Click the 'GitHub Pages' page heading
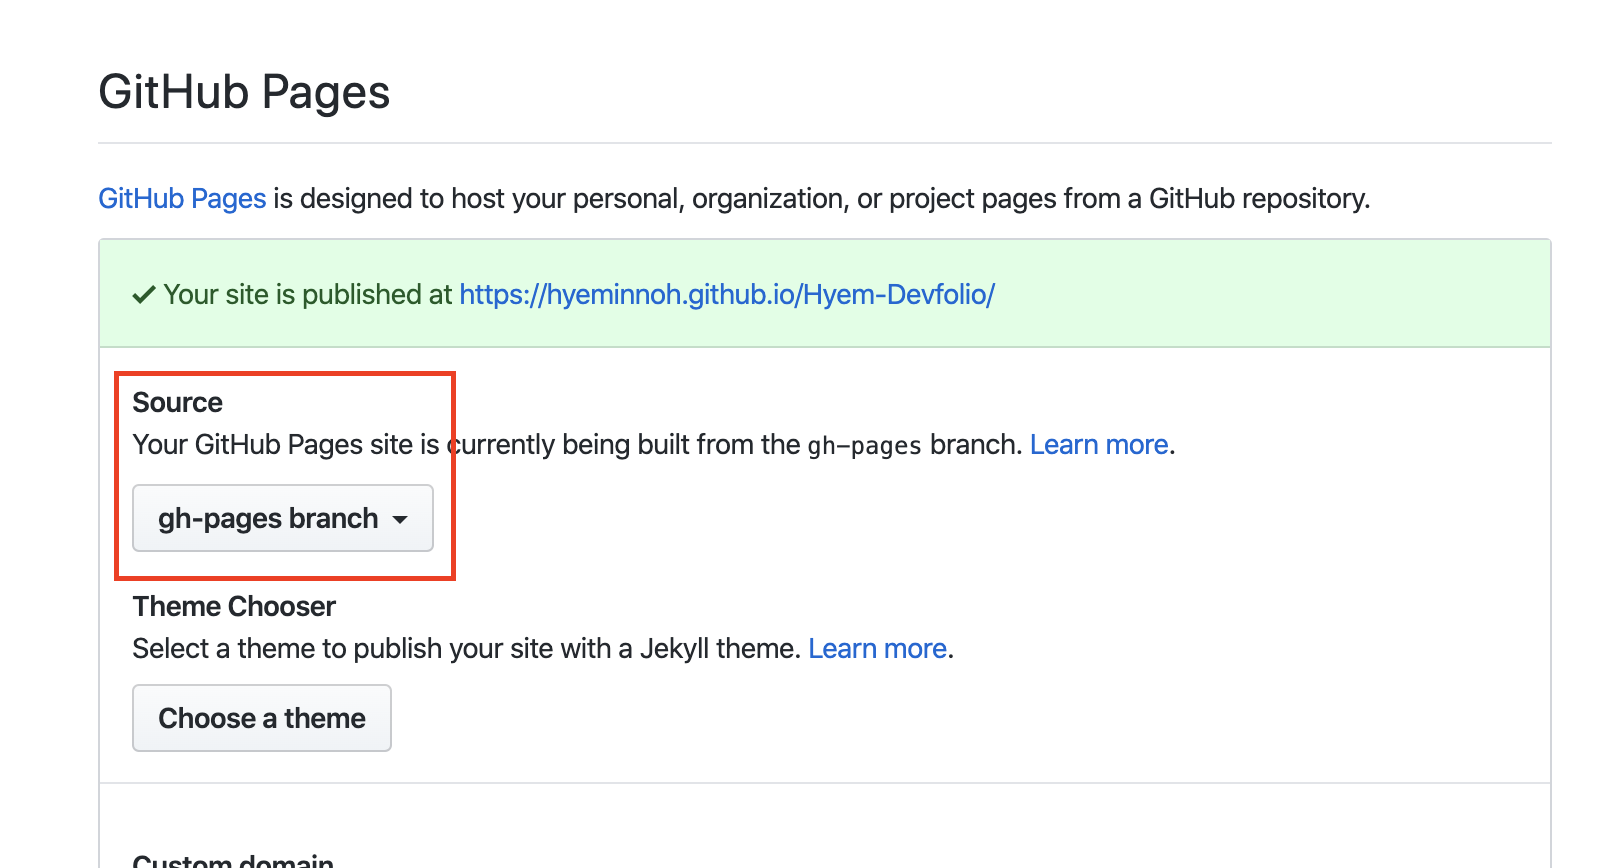 [244, 92]
